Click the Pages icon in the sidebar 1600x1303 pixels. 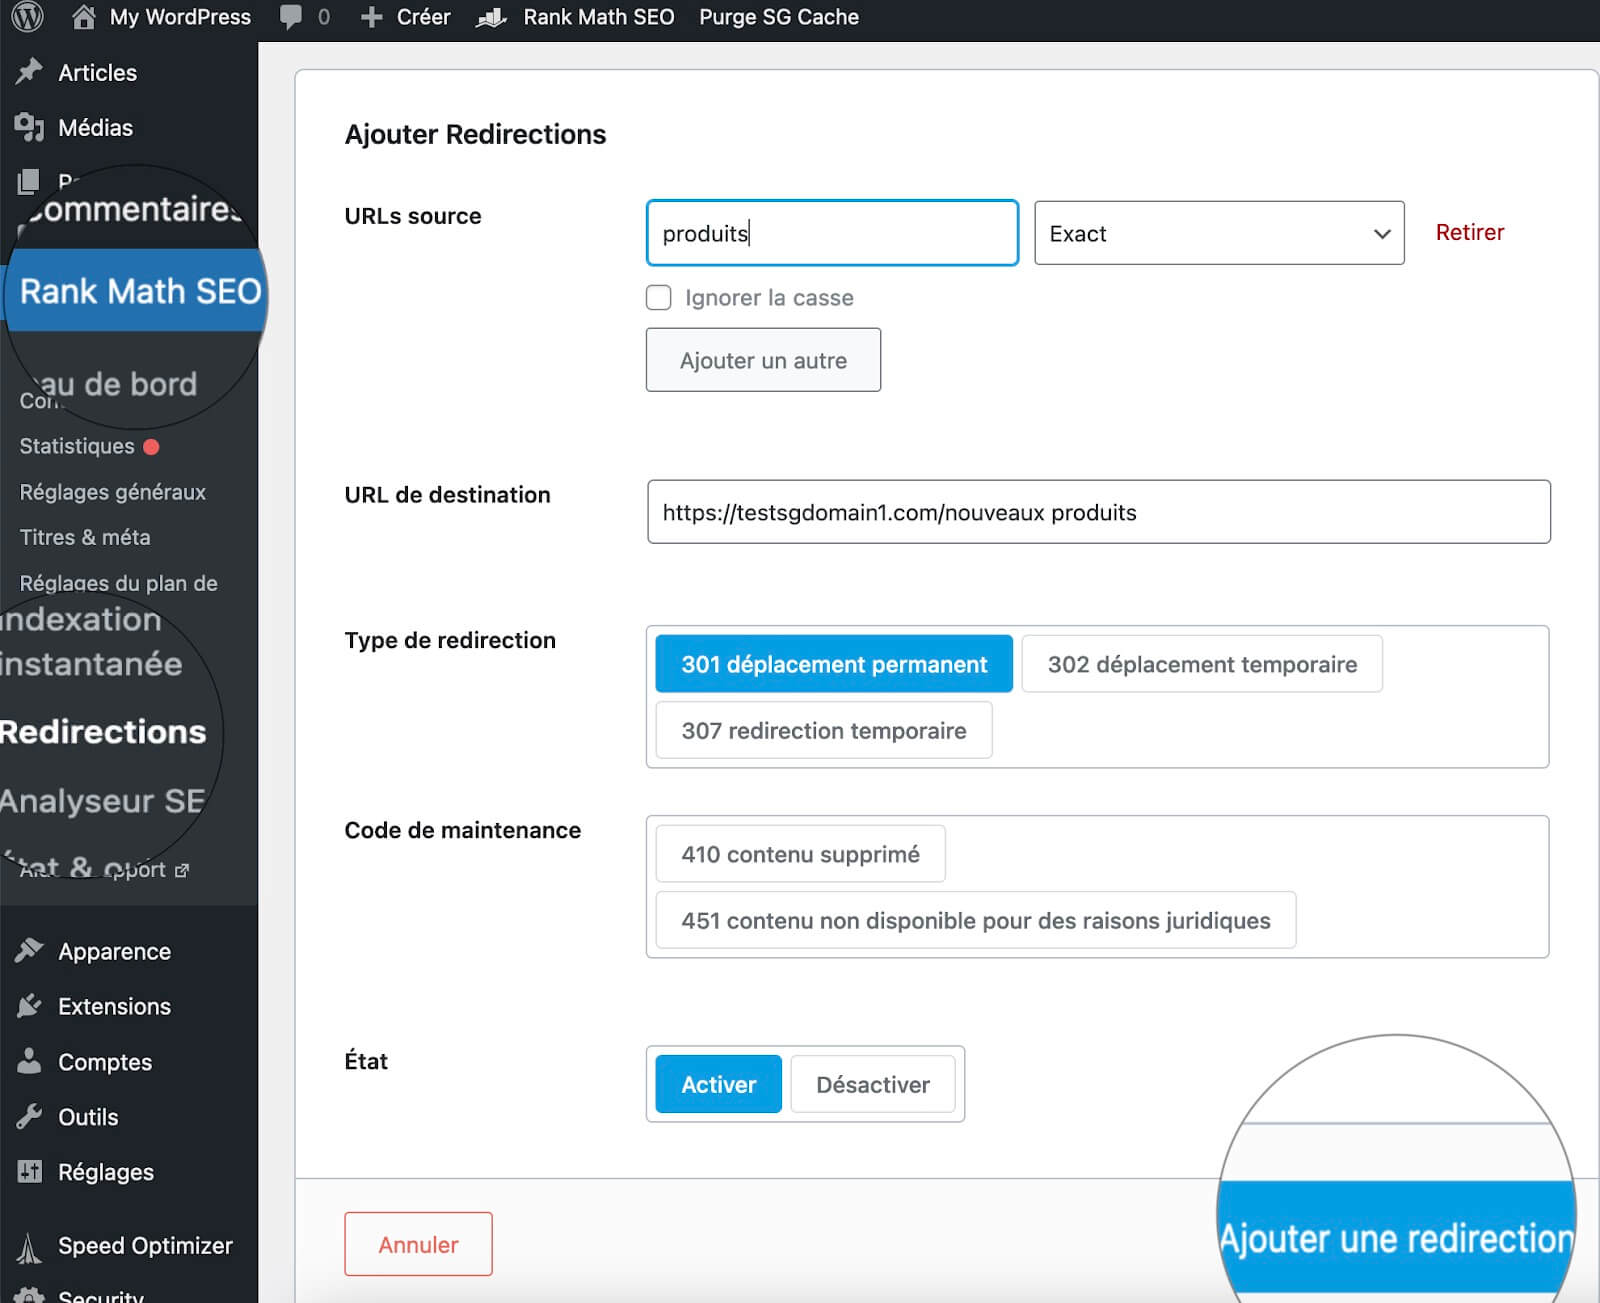point(29,181)
